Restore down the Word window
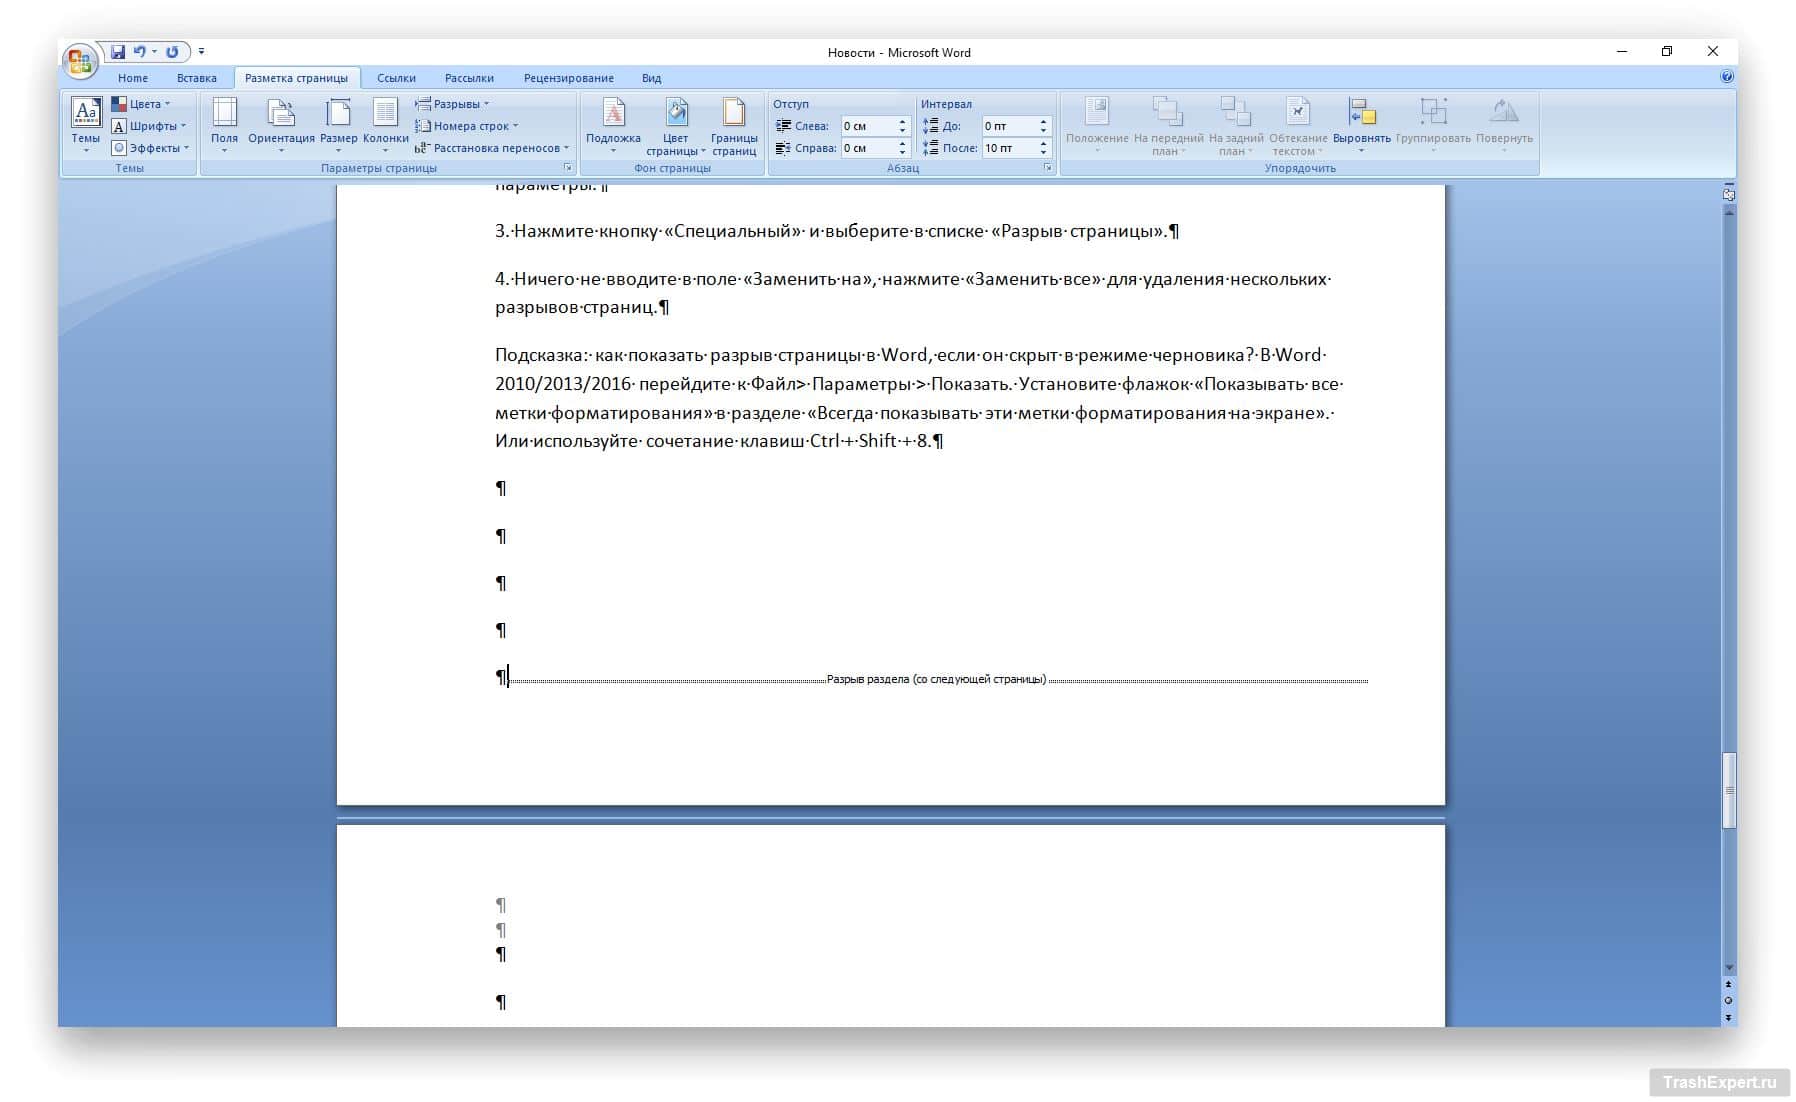 click(1667, 51)
